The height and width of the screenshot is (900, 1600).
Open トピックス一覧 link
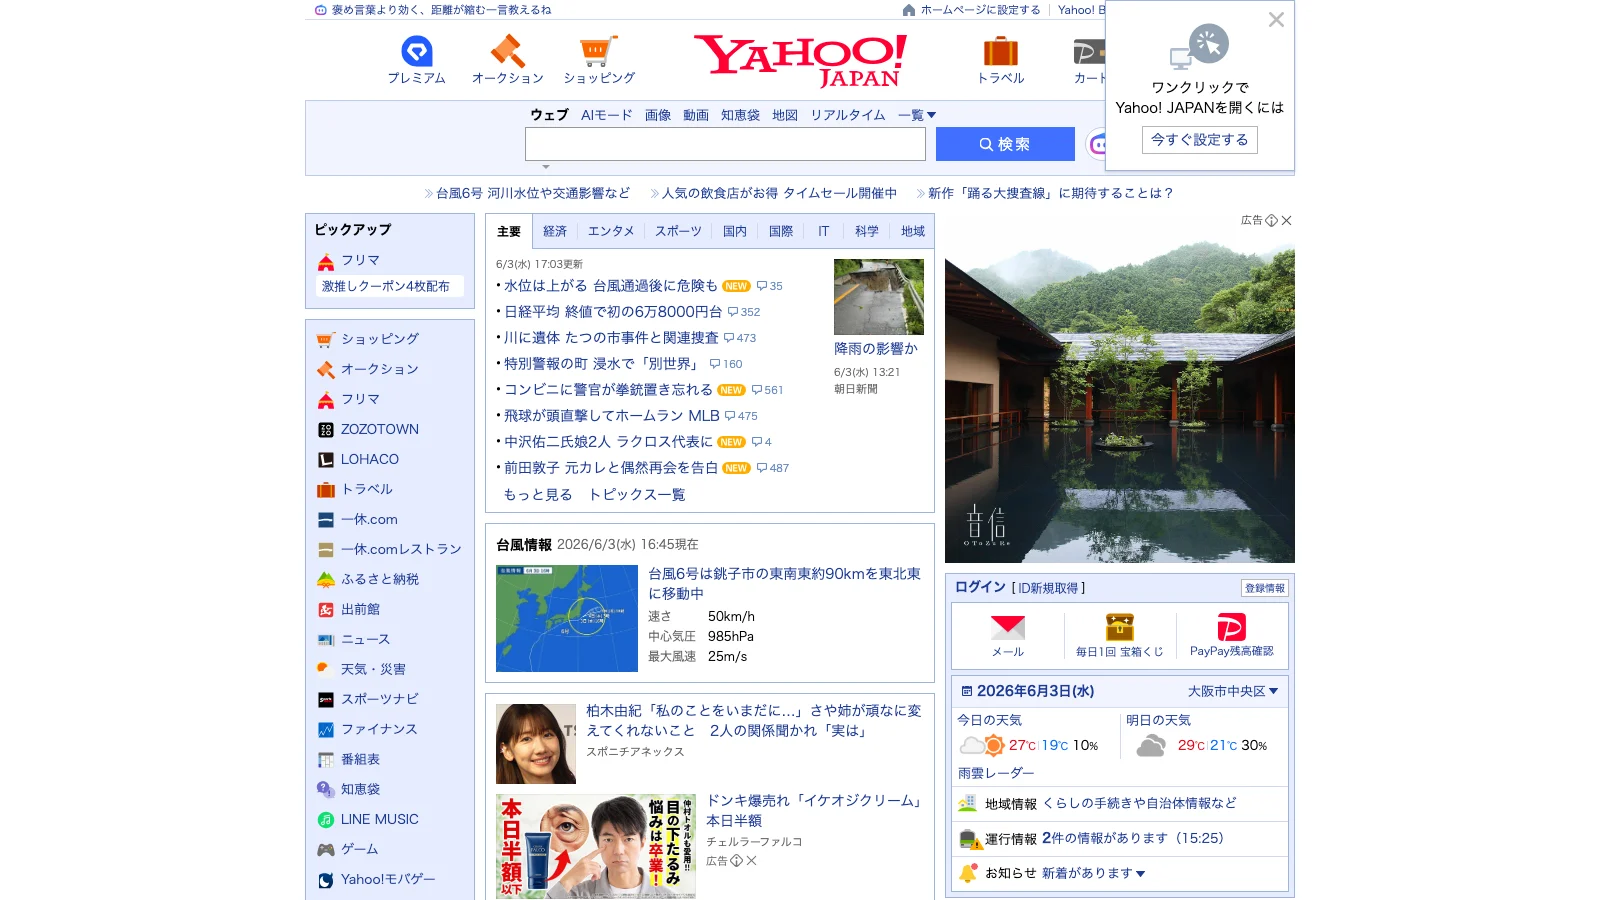[x=637, y=495]
